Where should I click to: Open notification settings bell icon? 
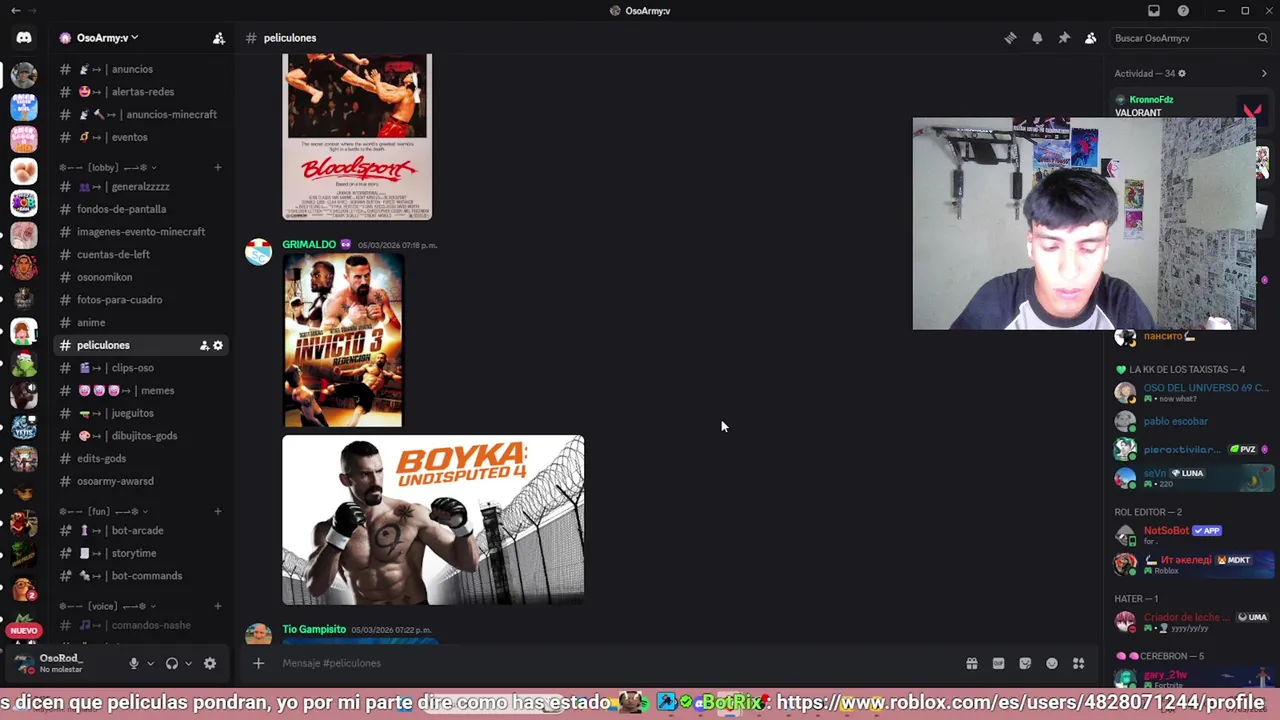coord(1037,38)
